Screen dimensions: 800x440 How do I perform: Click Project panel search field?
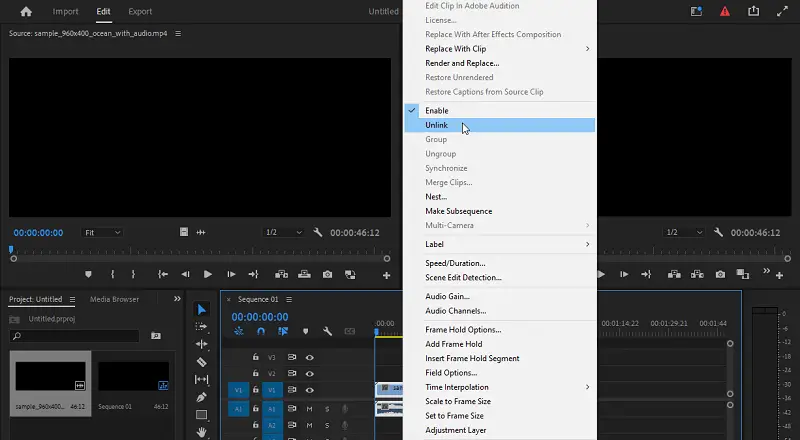pyautogui.click(x=74, y=336)
